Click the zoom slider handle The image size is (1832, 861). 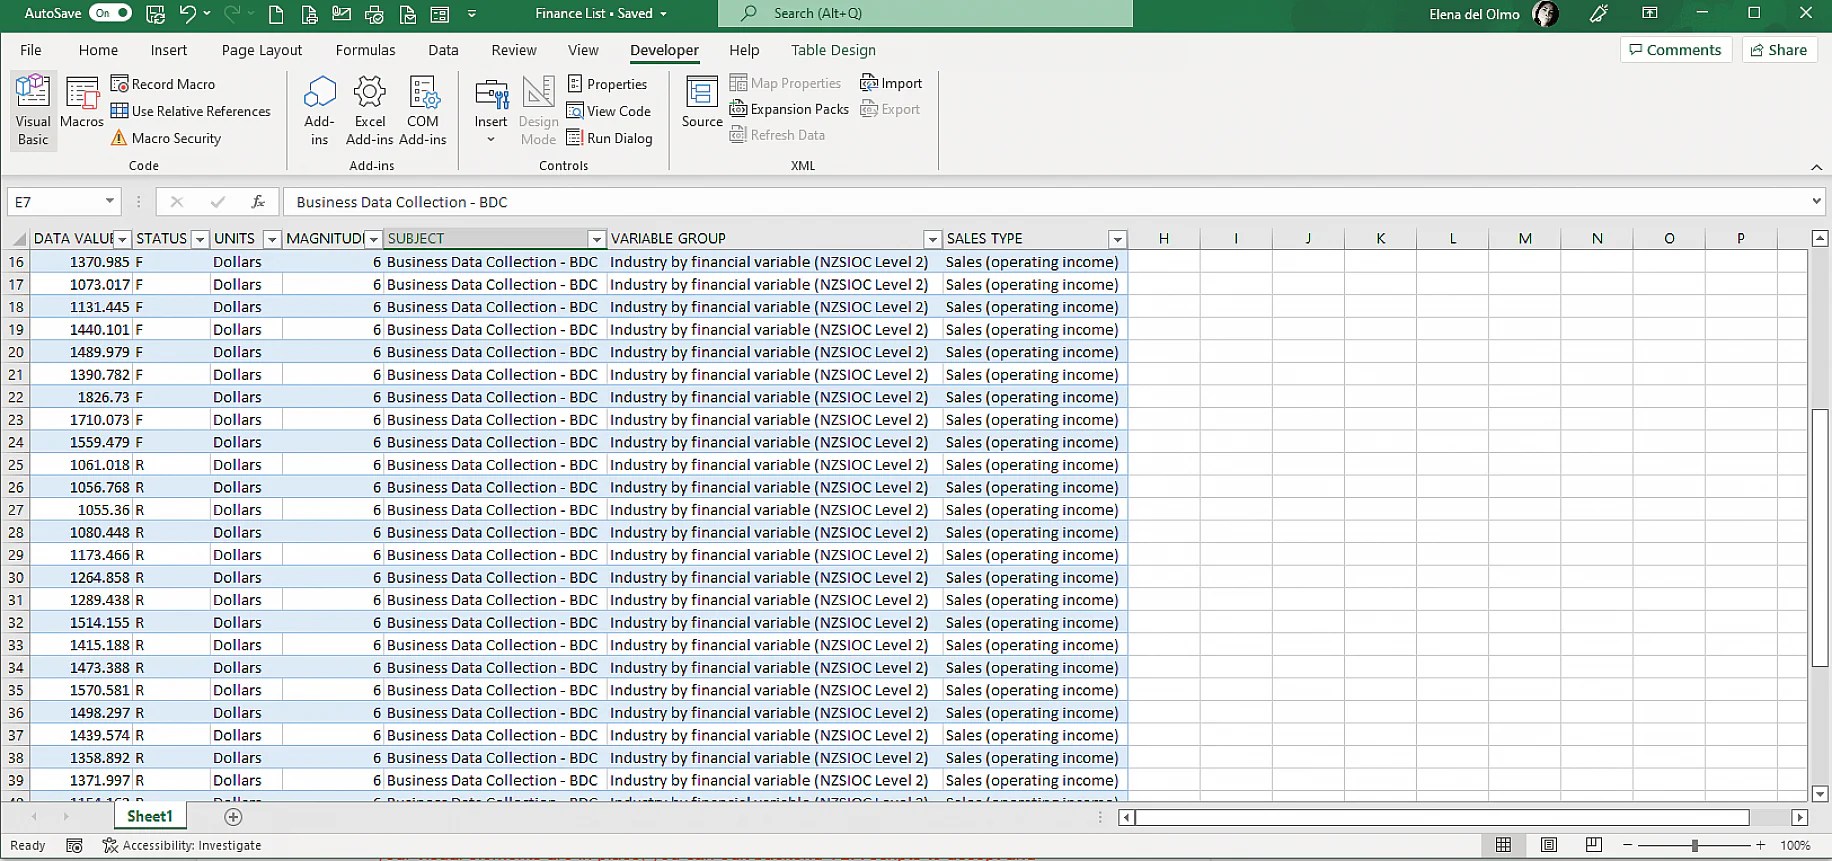point(1694,846)
